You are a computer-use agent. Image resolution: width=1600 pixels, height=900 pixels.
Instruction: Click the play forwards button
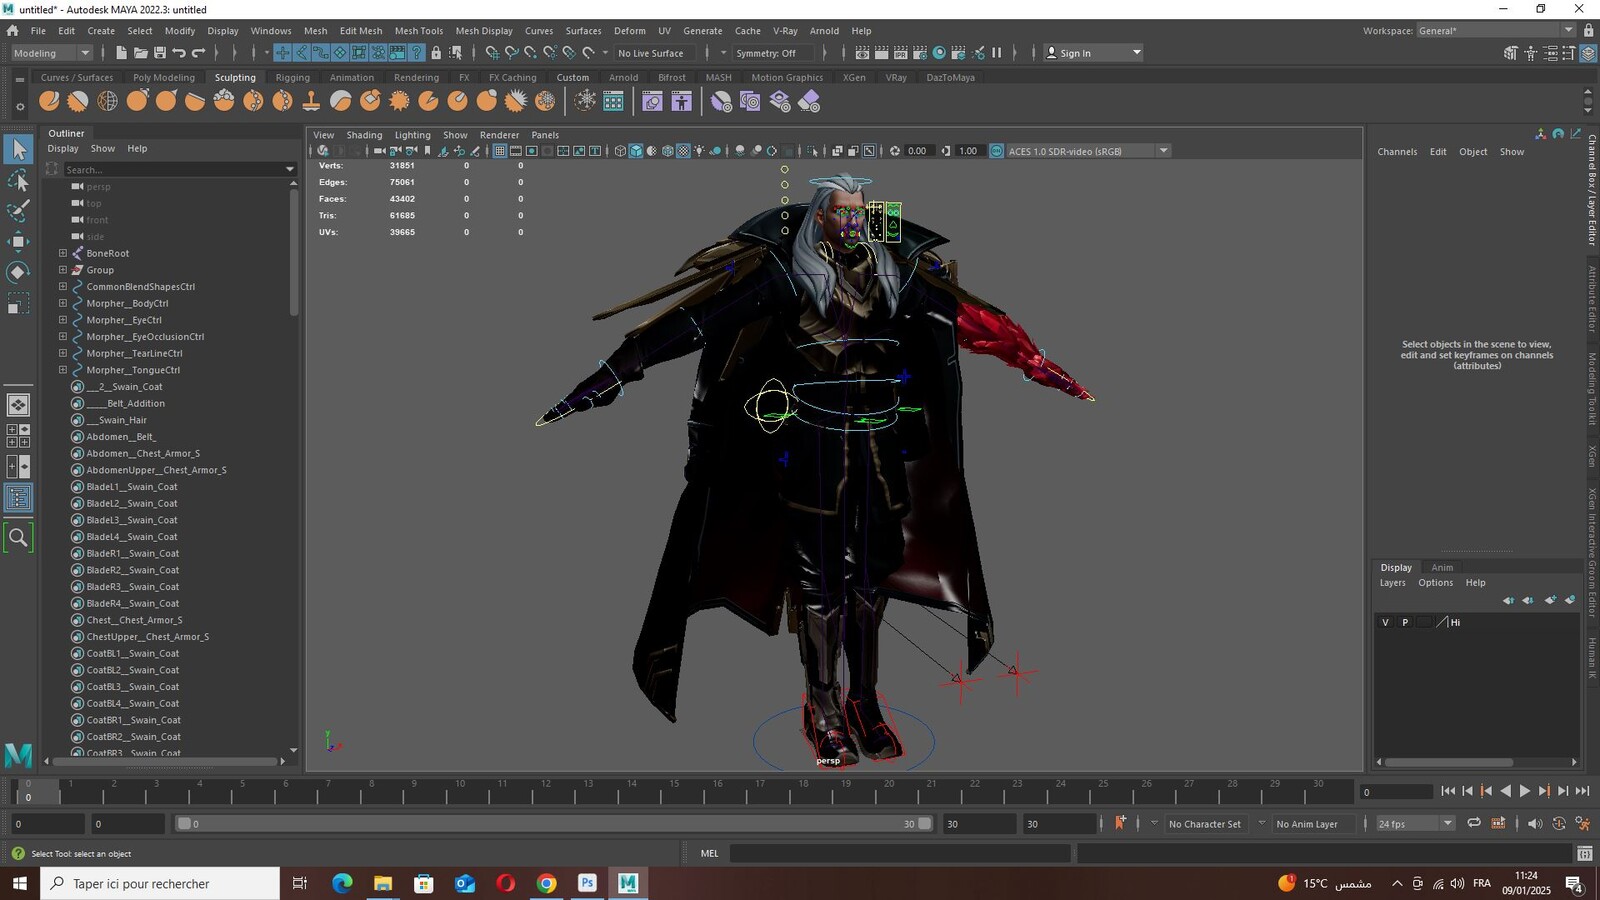pos(1524,791)
